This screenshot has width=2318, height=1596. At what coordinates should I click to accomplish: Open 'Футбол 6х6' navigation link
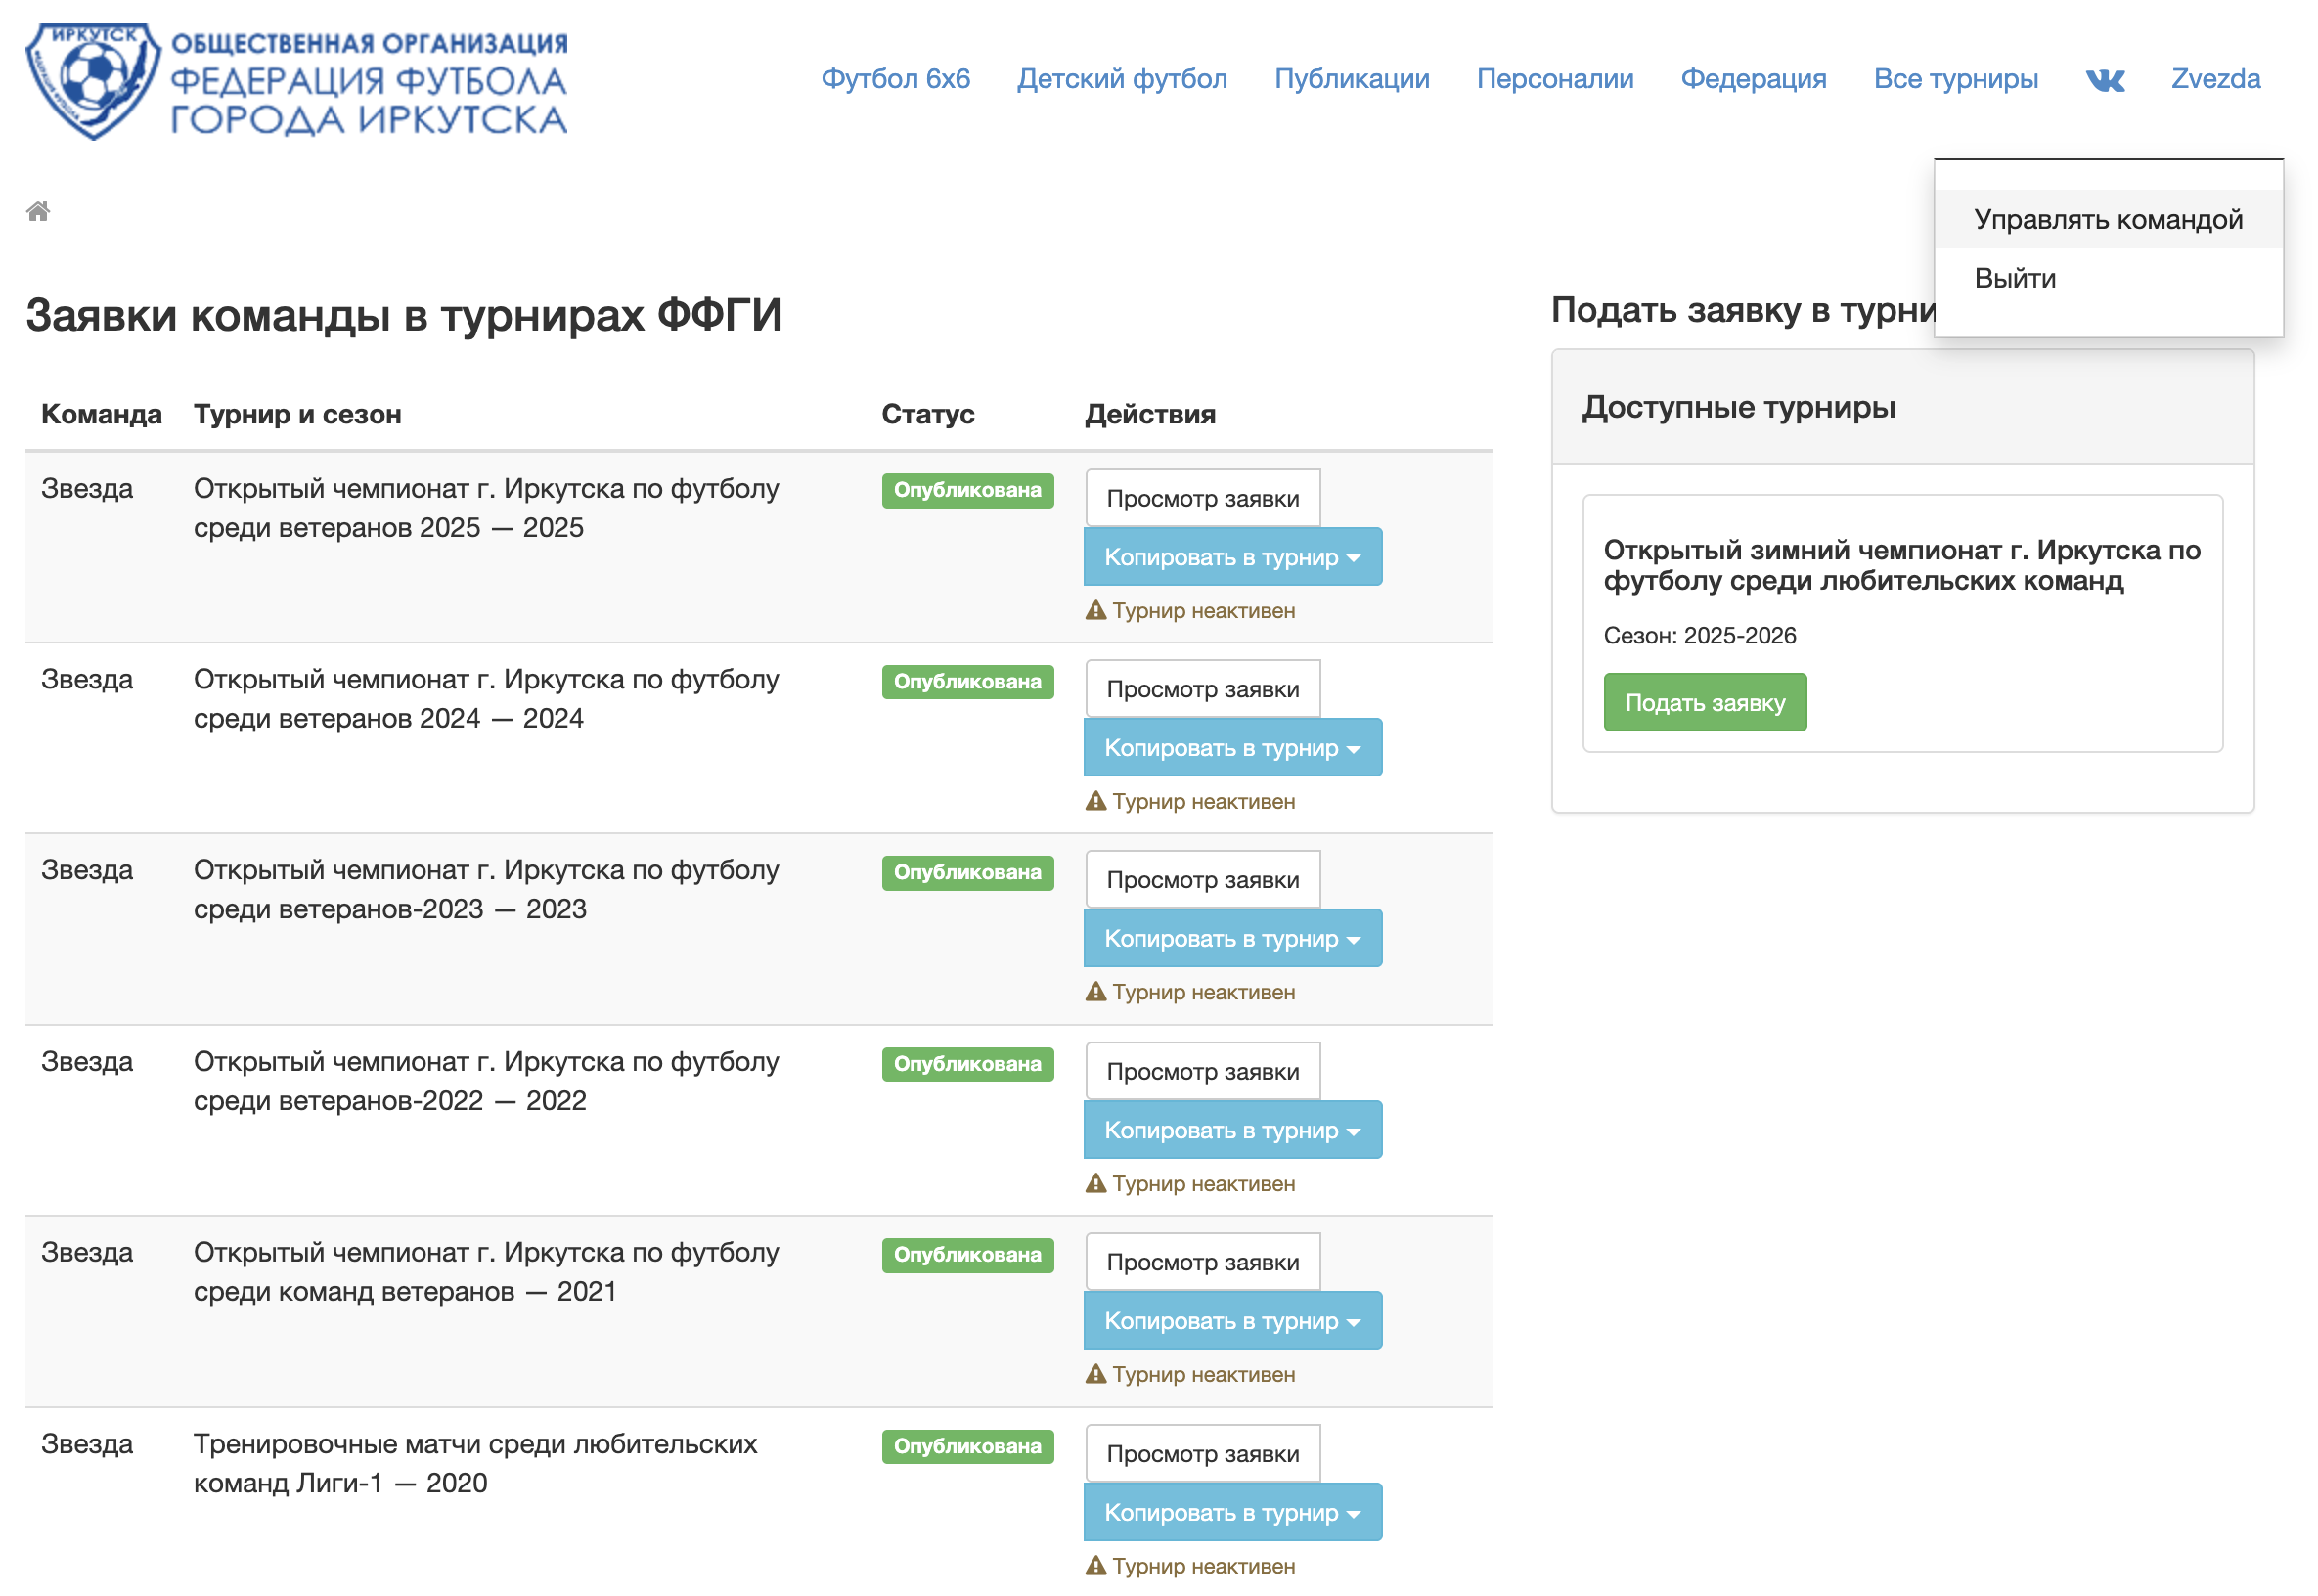[x=895, y=79]
